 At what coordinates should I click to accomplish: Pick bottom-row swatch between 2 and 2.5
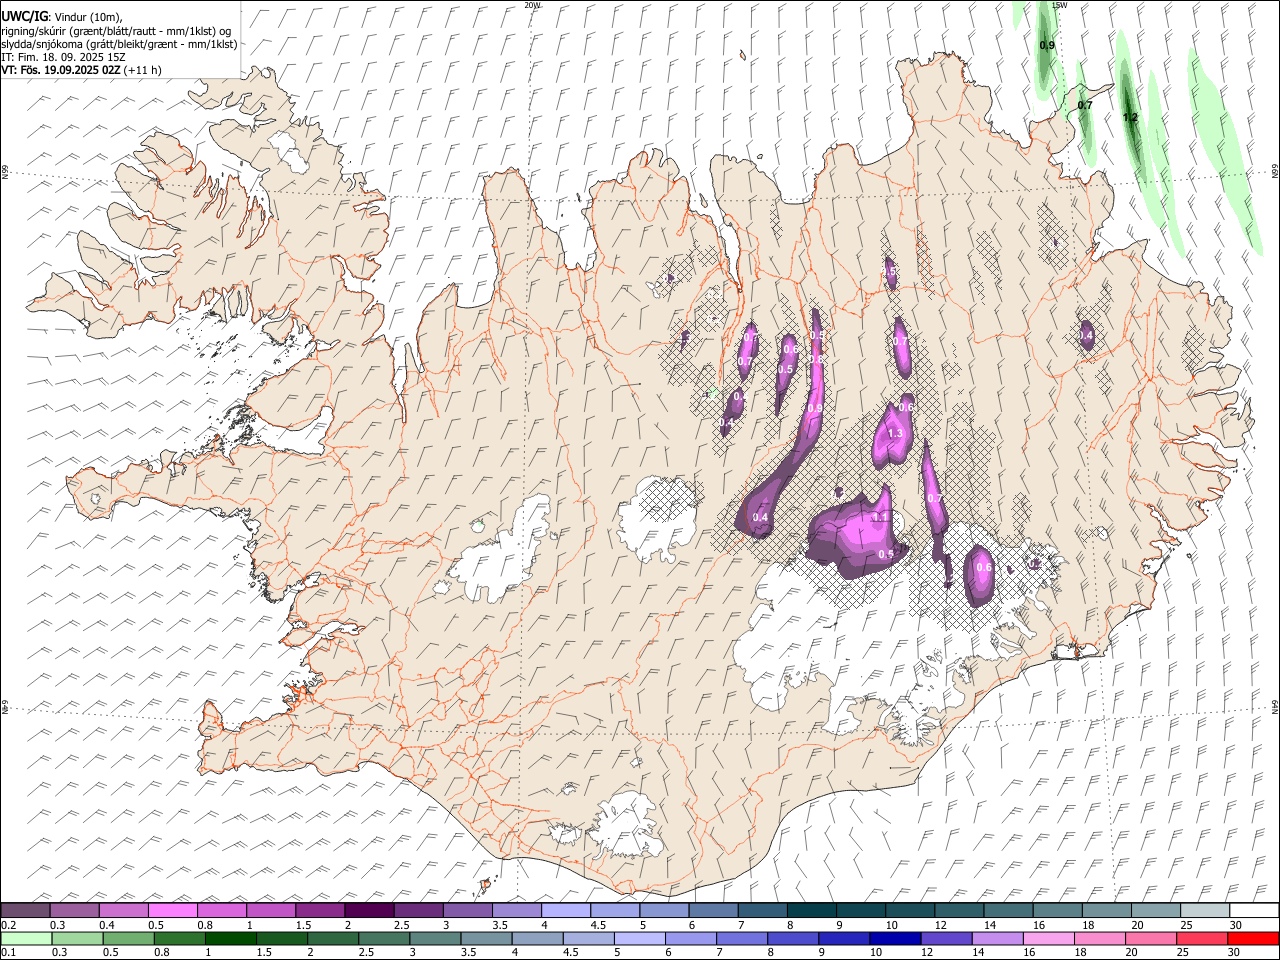coord(333,939)
